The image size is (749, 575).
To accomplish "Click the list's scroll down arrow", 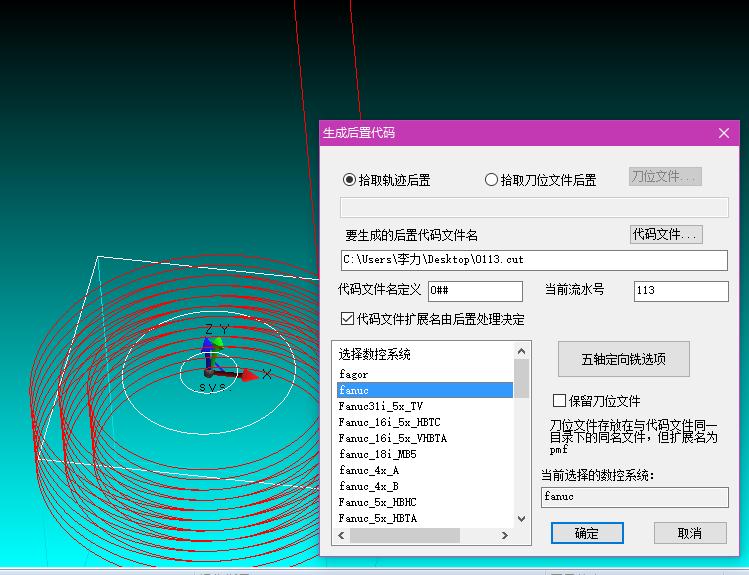I will coord(522,519).
